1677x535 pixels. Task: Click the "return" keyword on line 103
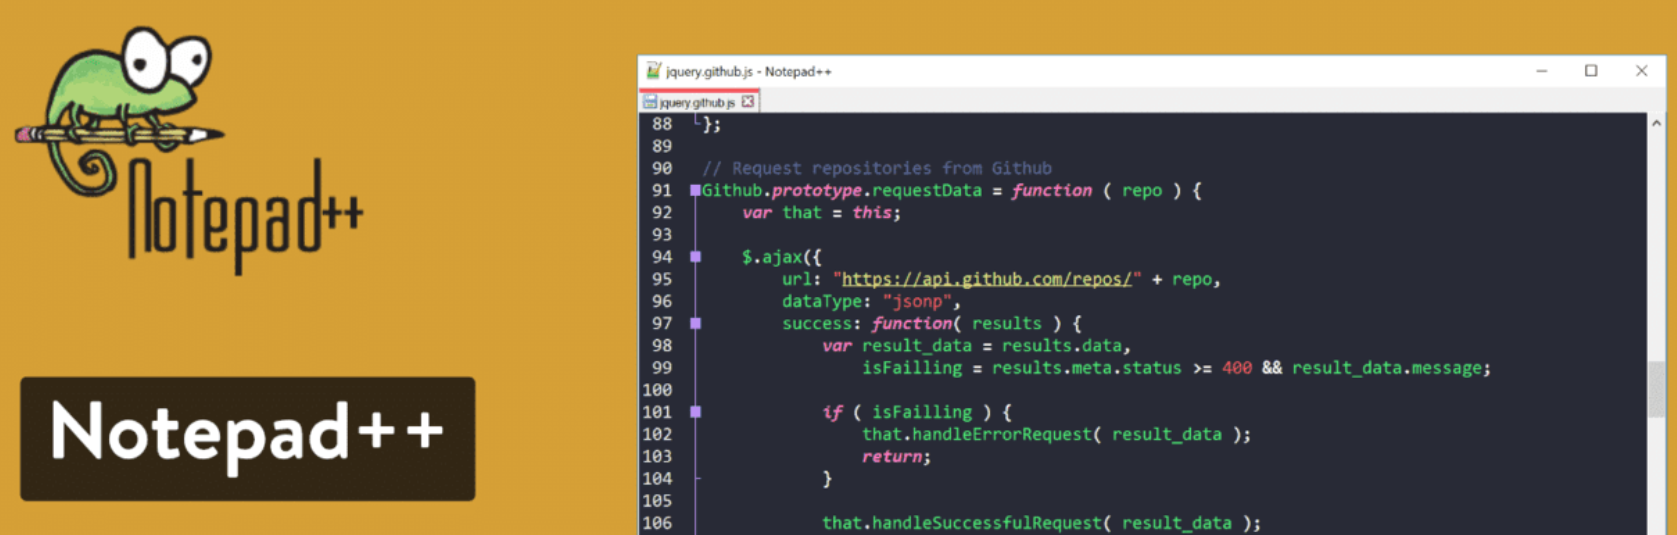(892, 456)
